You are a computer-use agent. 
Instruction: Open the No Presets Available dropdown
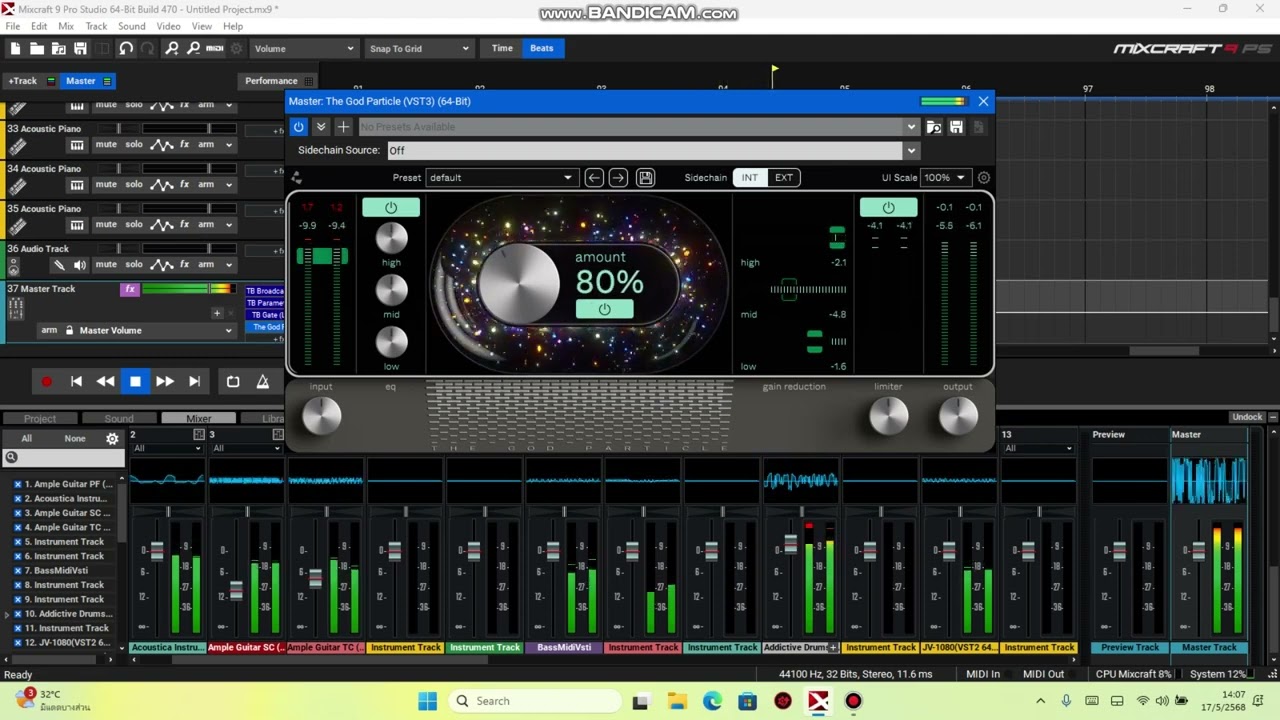(x=638, y=127)
